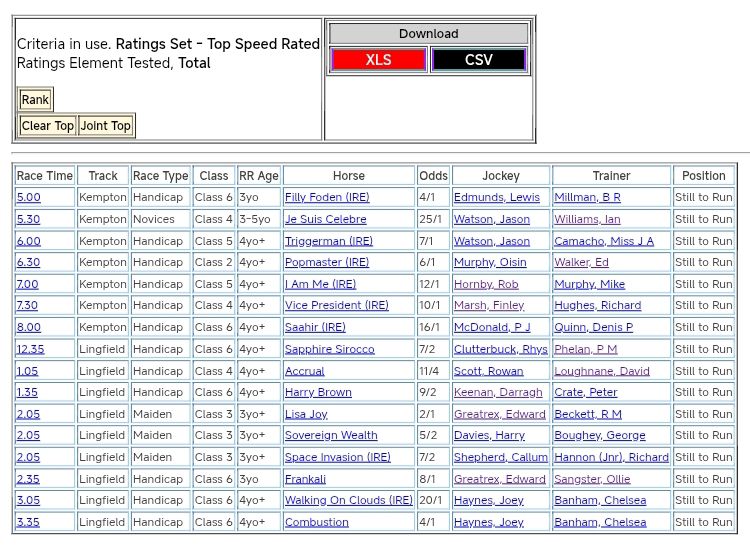The image size is (750, 553).
Task: View trainer Hannon (Jnr), Richard link
Action: coord(612,457)
